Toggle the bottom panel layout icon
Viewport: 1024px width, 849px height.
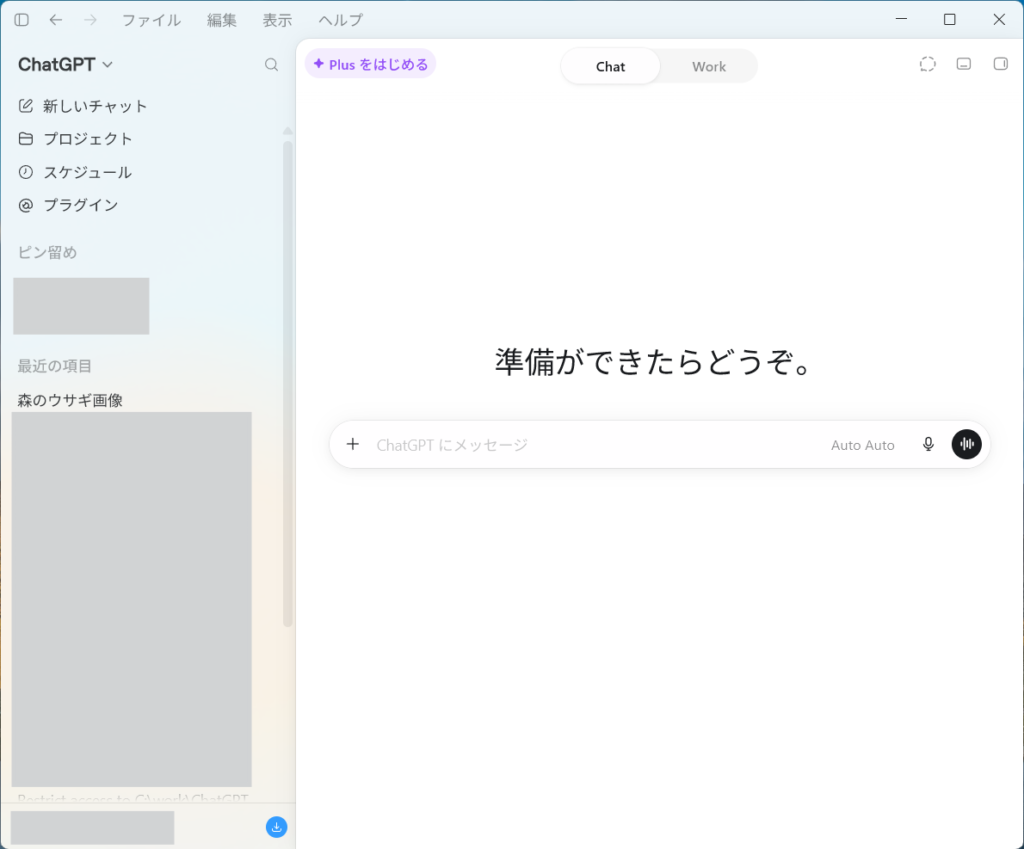click(x=964, y=64)
